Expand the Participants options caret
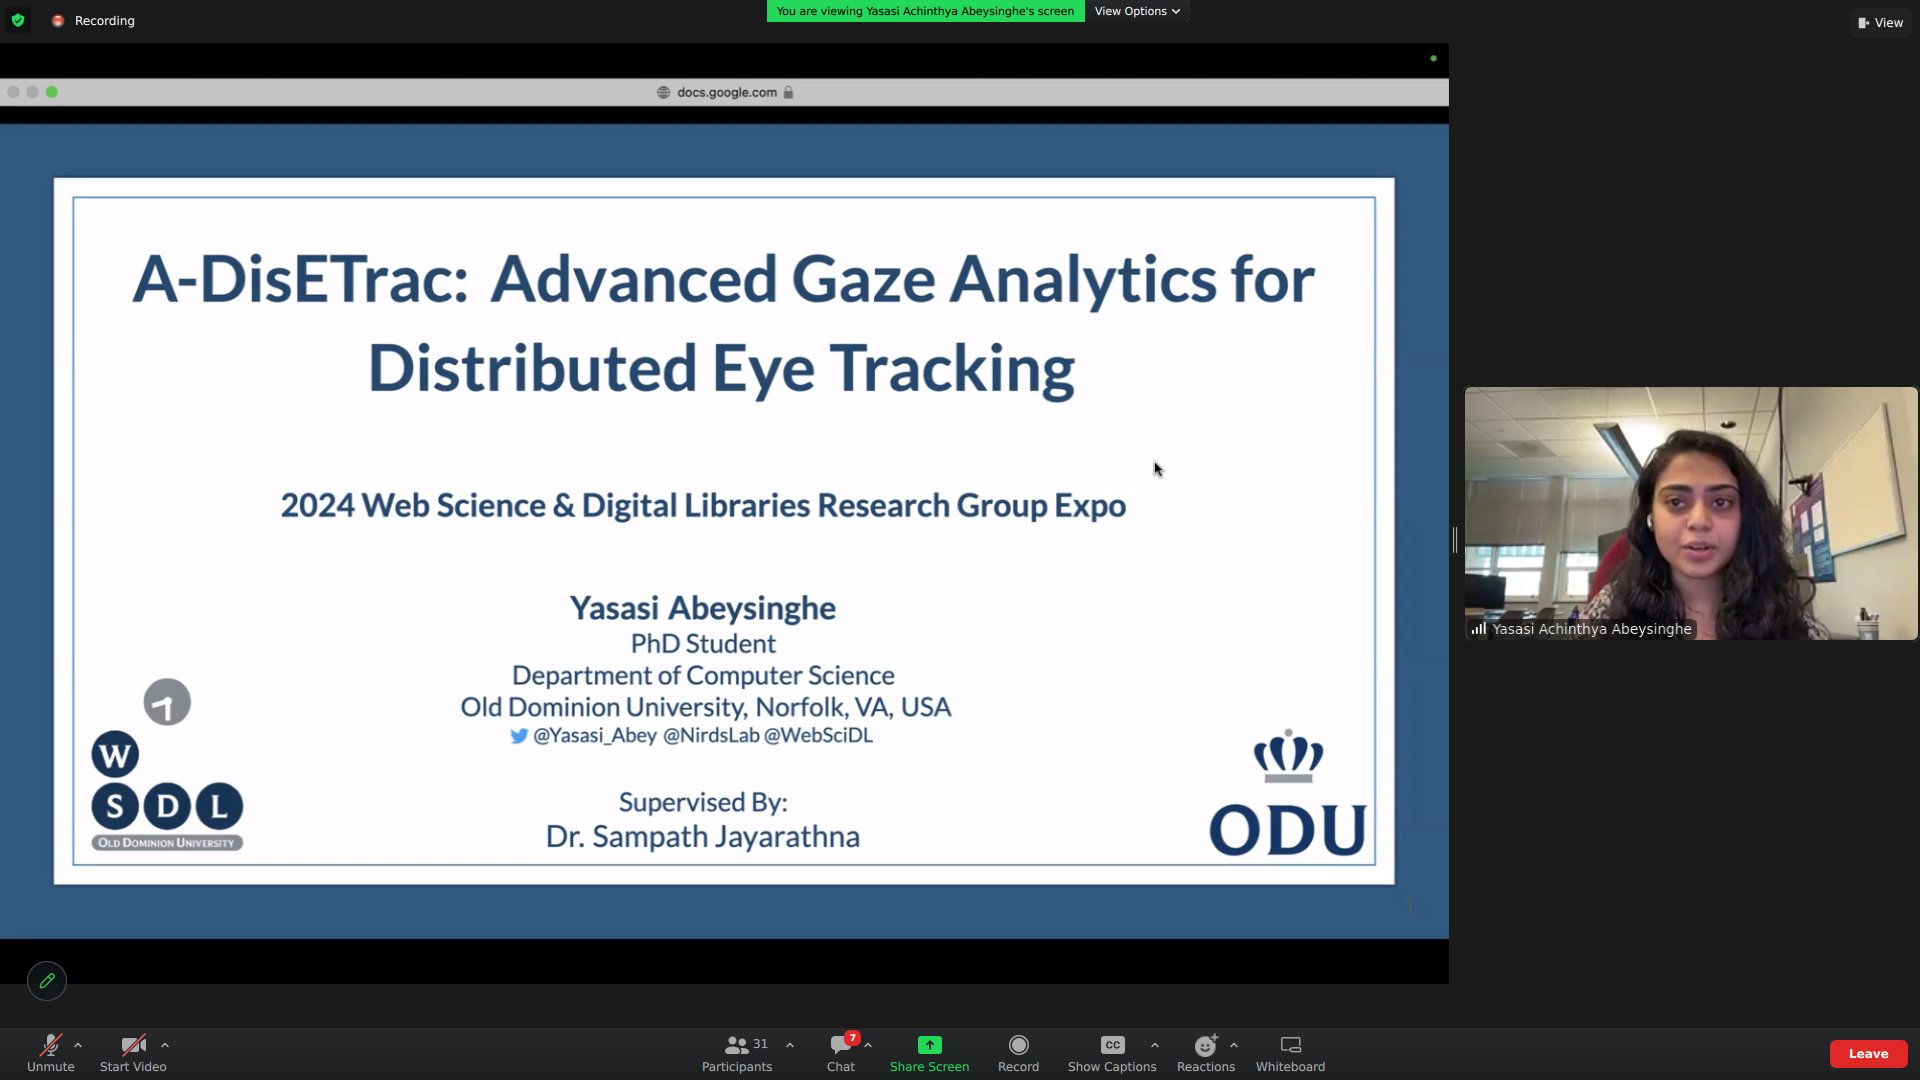This screenshot has width=1920, height=1080. tap(790, 1045)
